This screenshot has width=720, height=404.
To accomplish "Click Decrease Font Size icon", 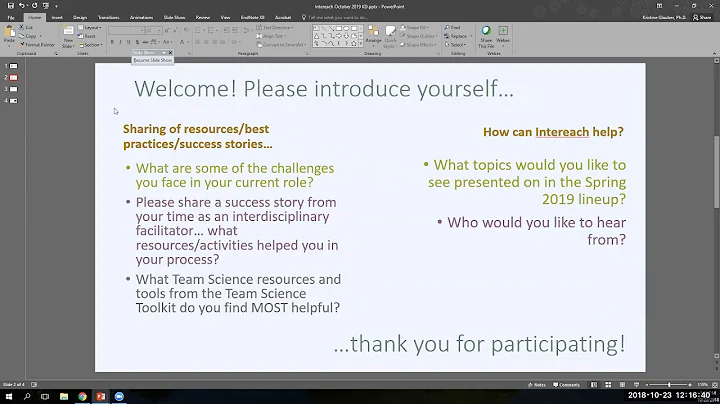I will tap(175, 30).
